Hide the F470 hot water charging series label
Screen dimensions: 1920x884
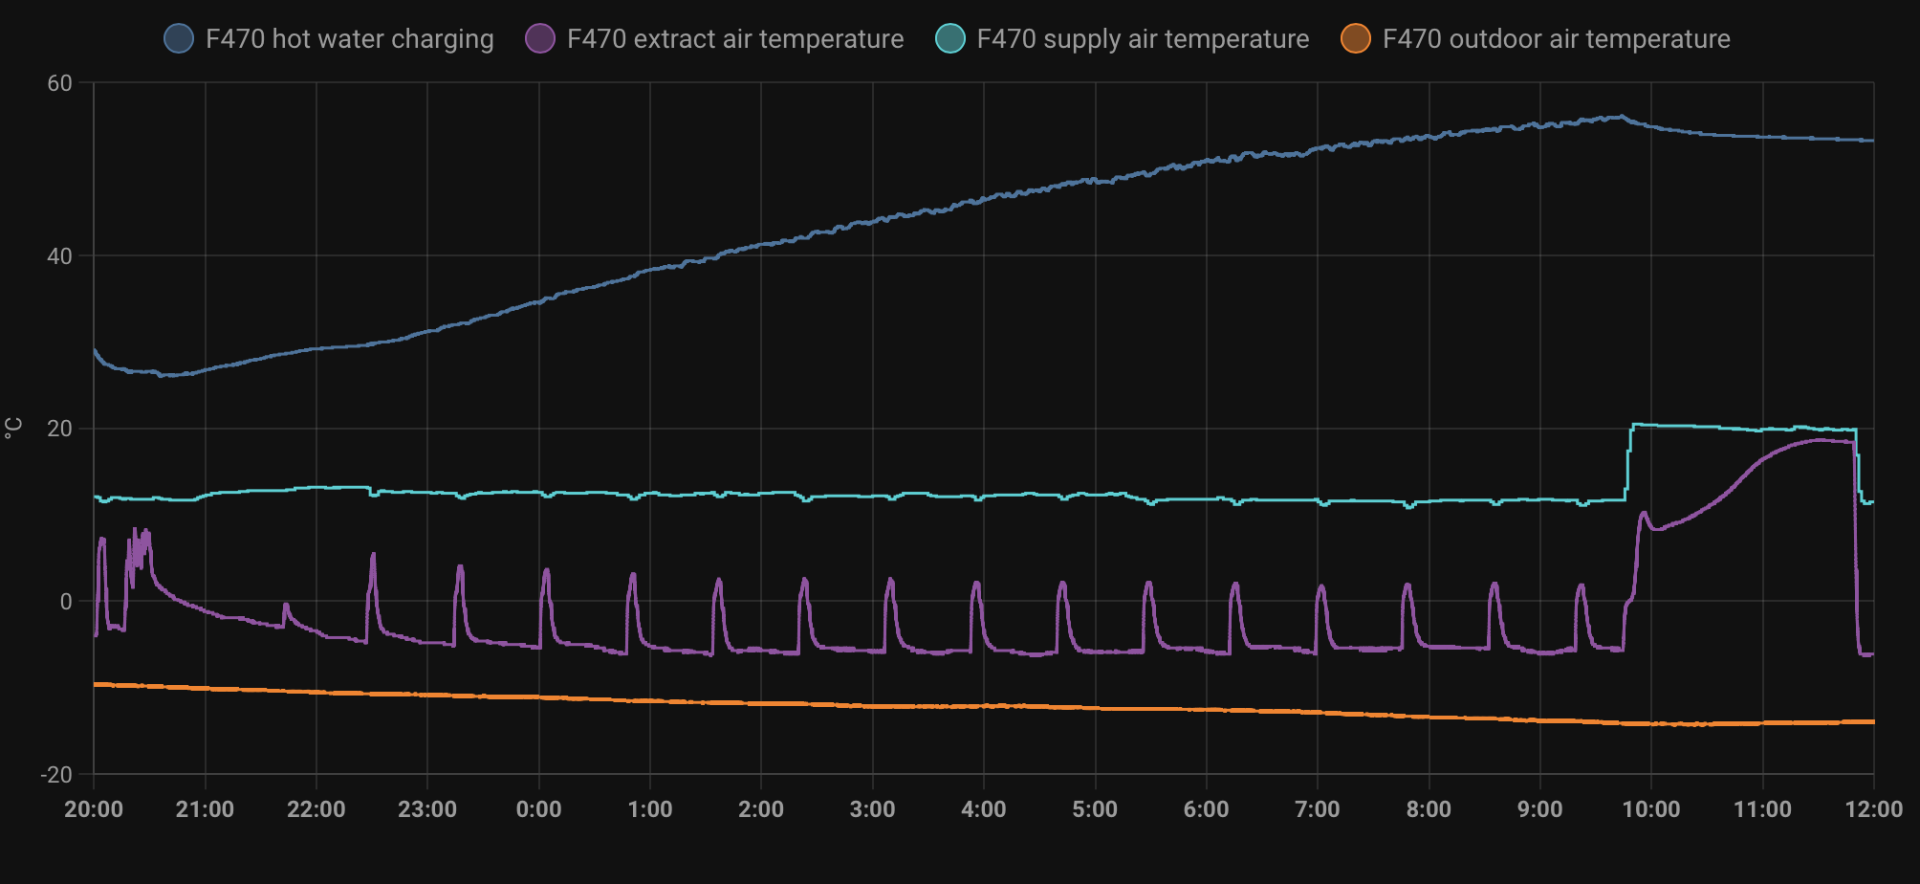[x=349, y=39]
